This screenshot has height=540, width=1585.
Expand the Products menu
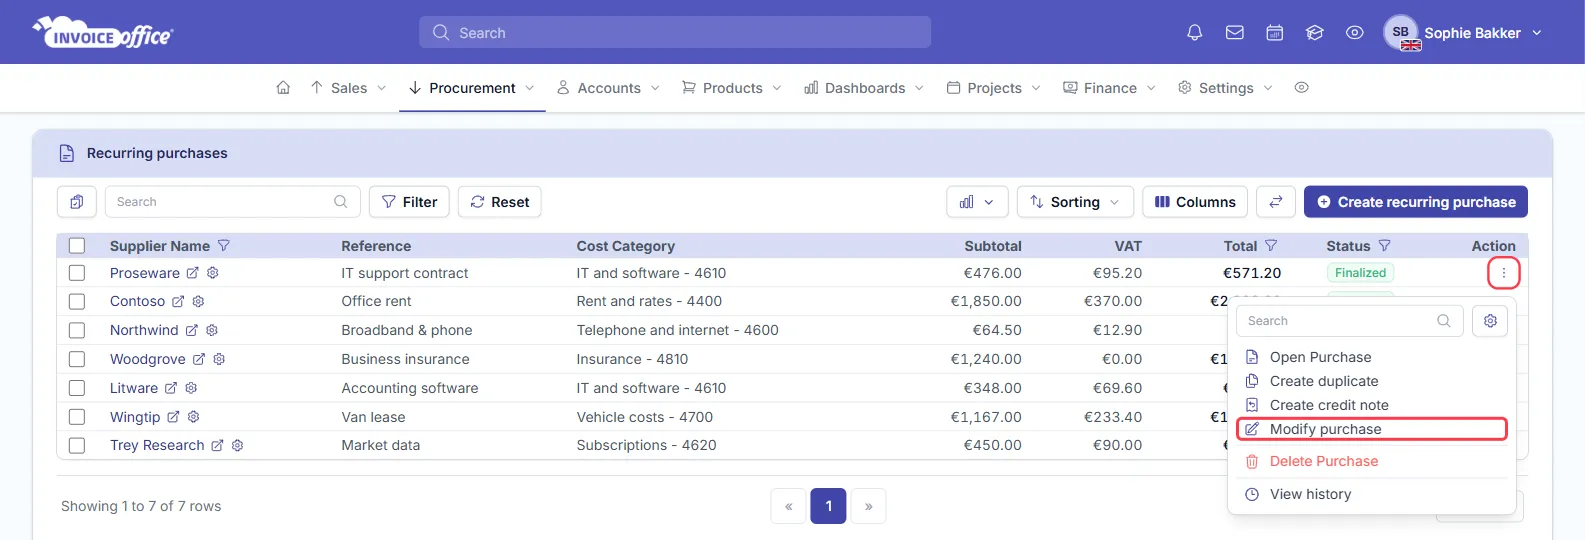point(732,88)
